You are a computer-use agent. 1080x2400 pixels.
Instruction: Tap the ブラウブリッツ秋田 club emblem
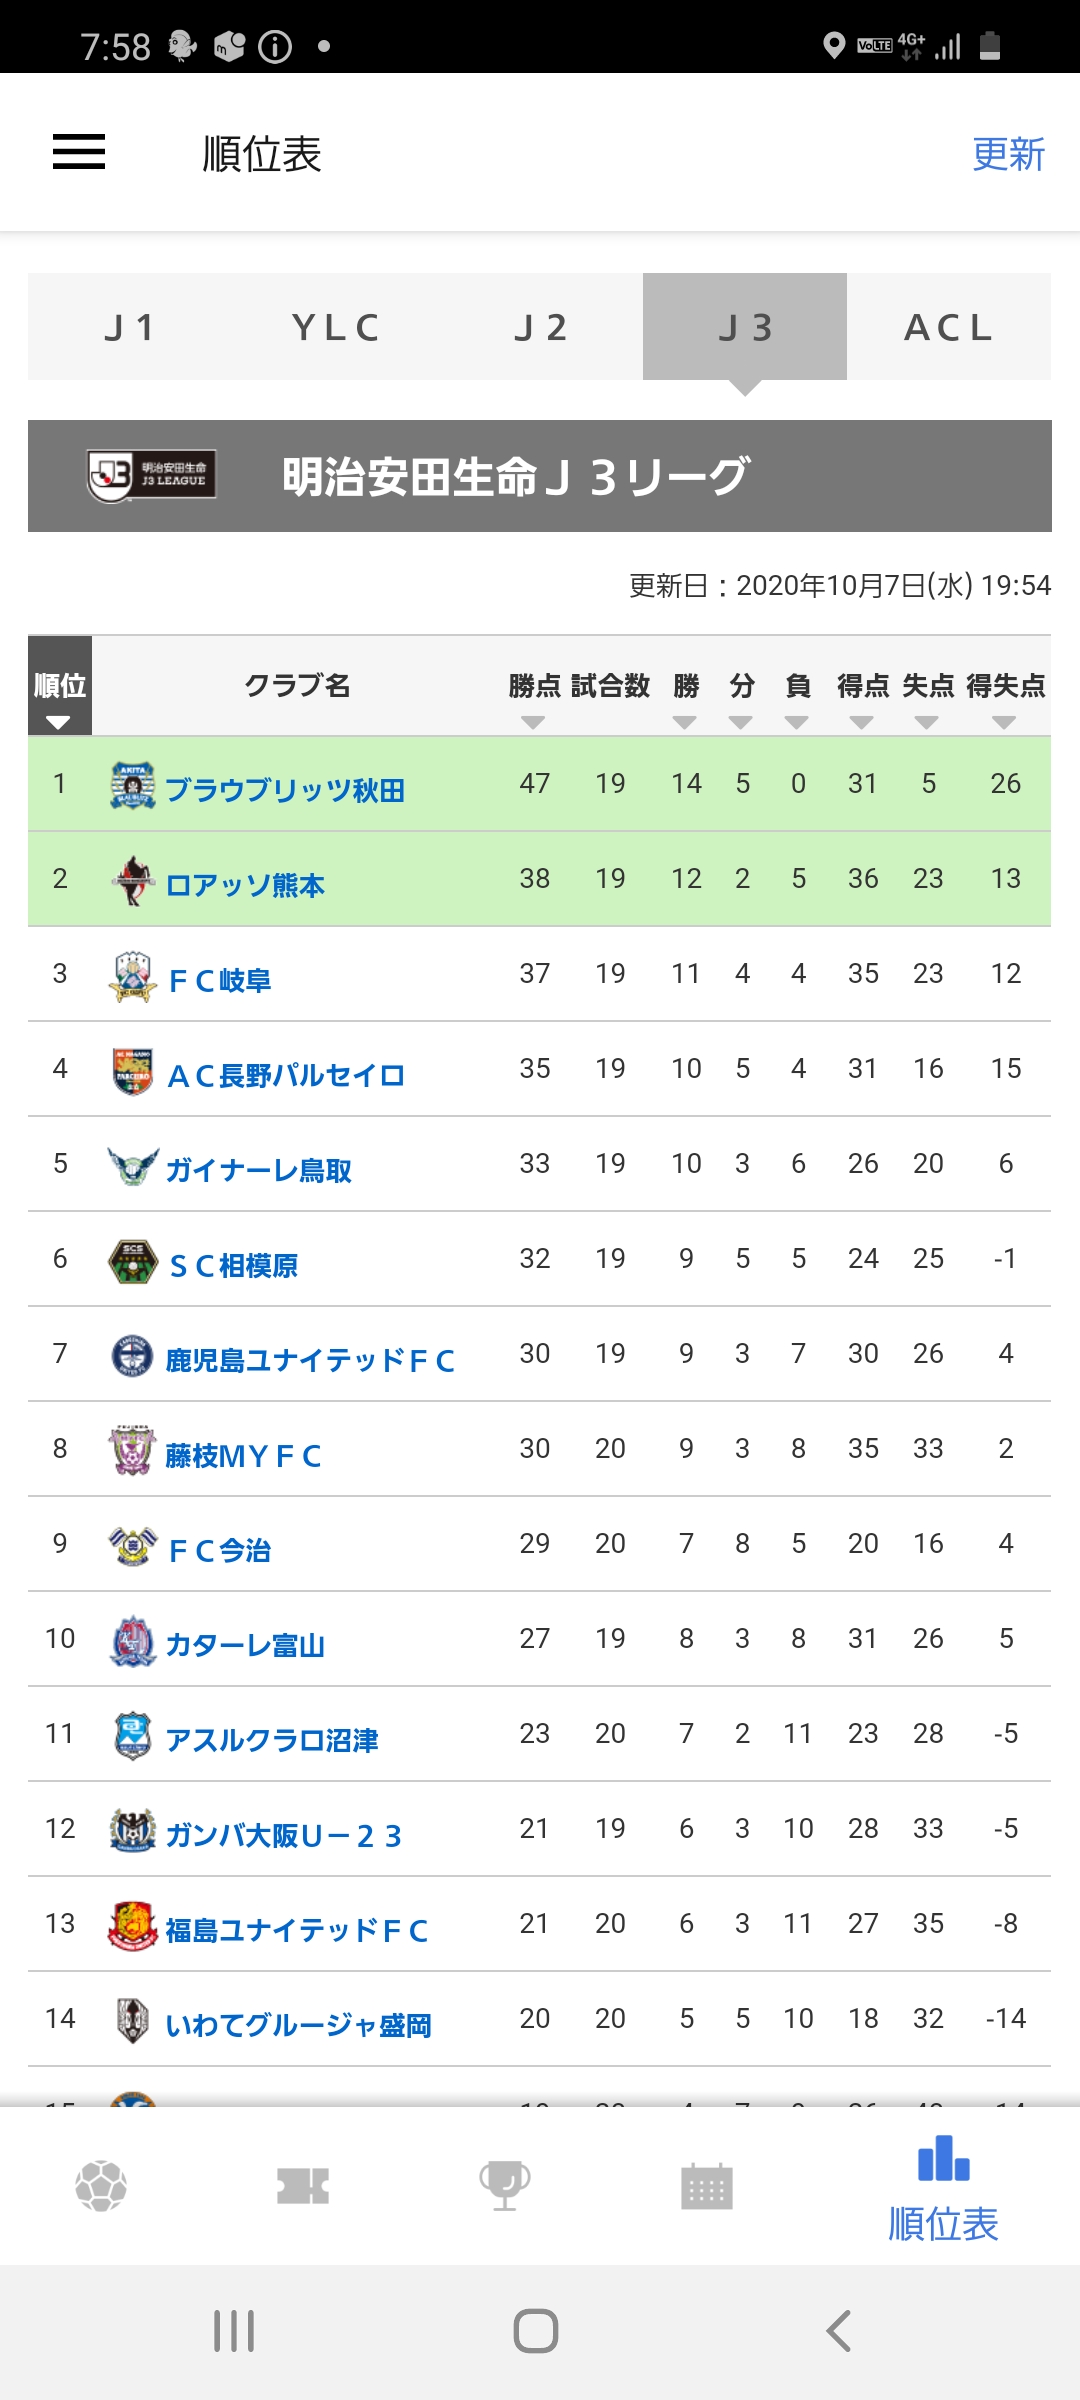[x=133, y=785]
